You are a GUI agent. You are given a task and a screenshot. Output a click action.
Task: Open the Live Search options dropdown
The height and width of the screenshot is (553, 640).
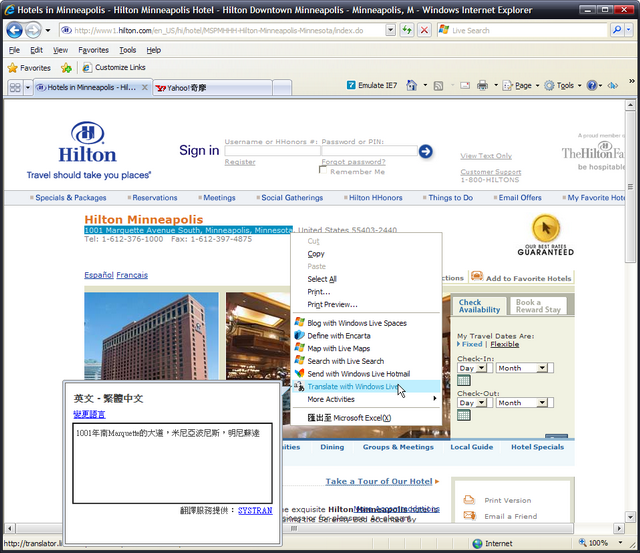click(629, 30)
